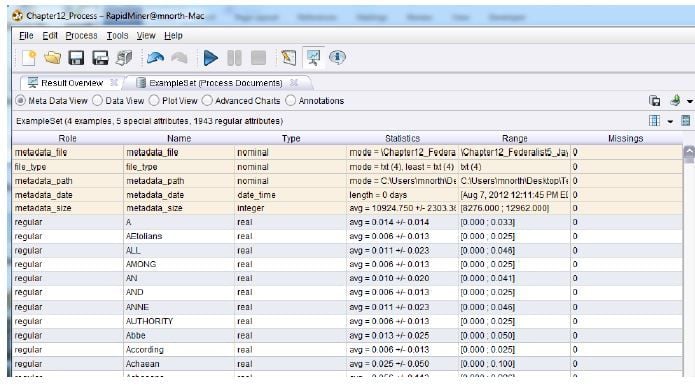Run the process with play button
The width and height of the screenshot is (695, 387).
211,58
